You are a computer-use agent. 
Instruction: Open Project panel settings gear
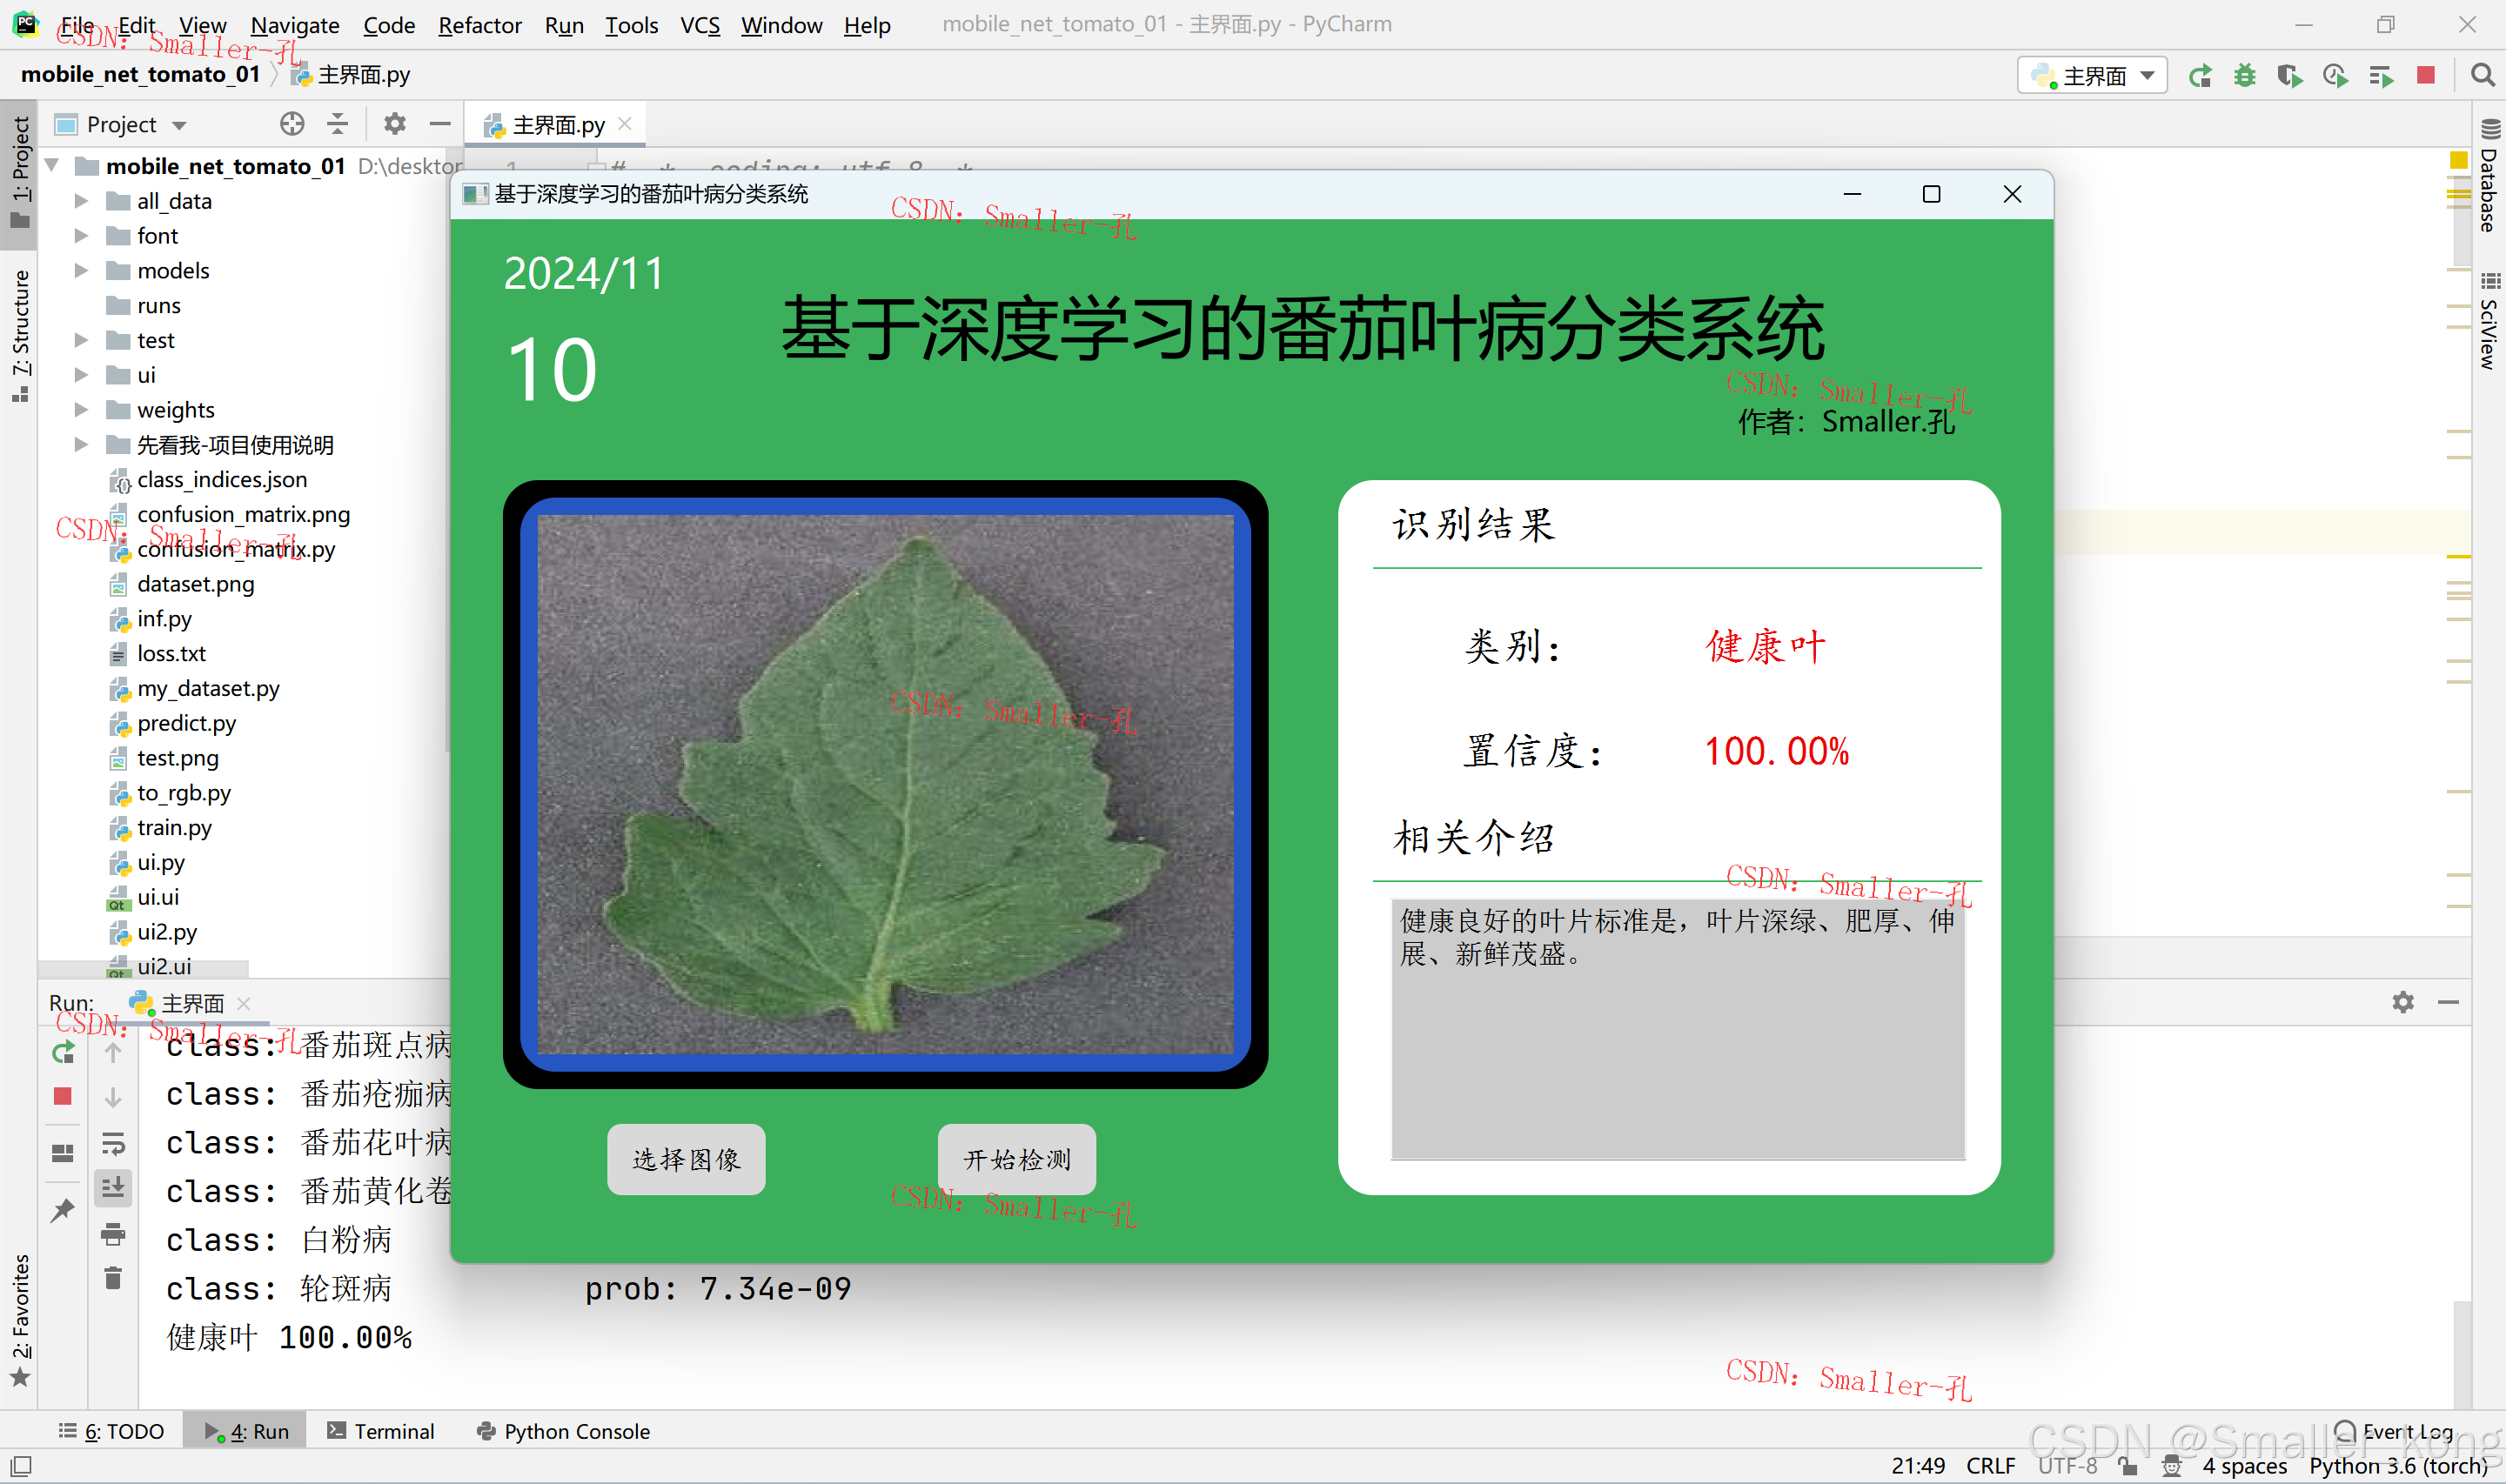(395, 124)
